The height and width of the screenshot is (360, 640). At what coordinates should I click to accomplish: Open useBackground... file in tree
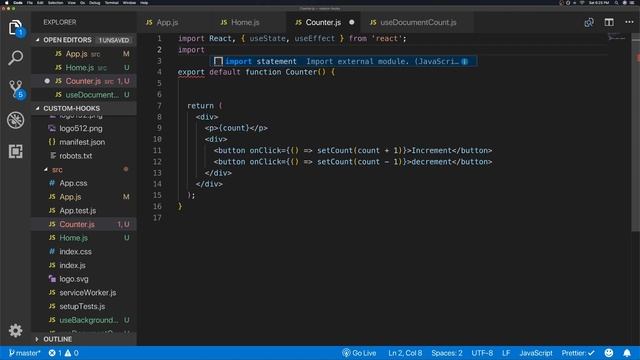84,320
